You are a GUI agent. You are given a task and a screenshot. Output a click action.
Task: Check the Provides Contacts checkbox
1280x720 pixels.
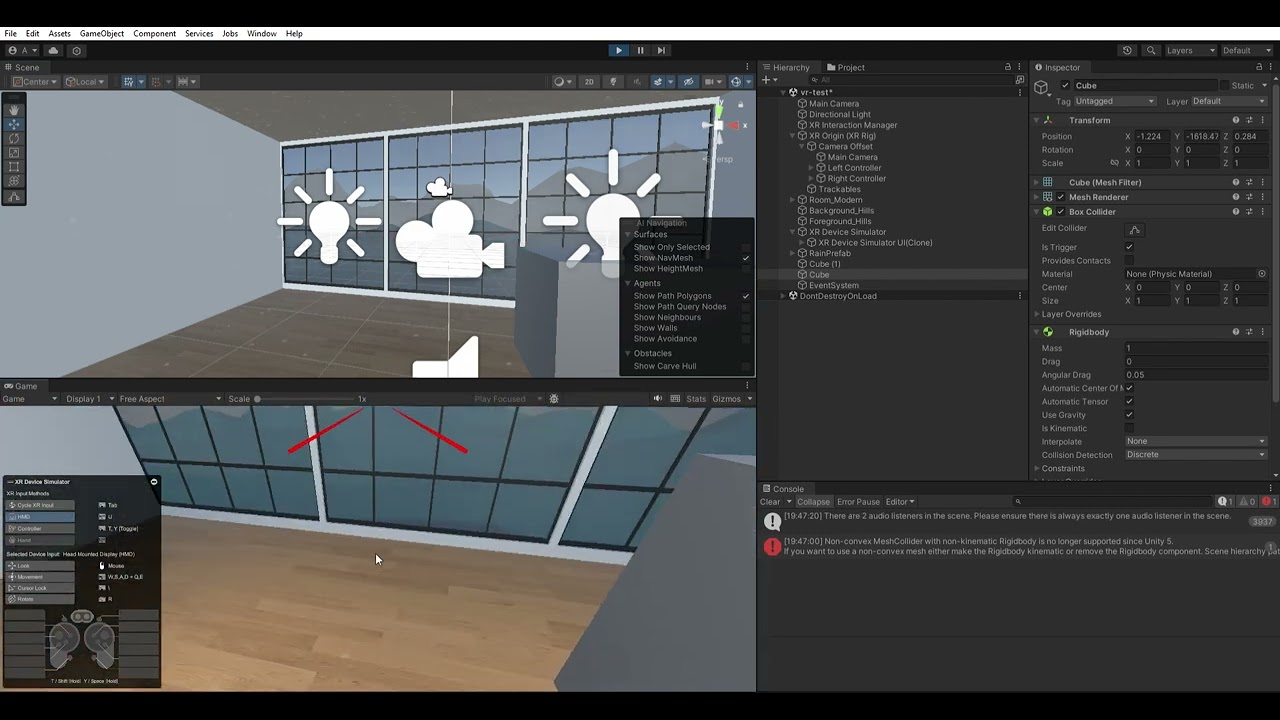point(1130,260)
